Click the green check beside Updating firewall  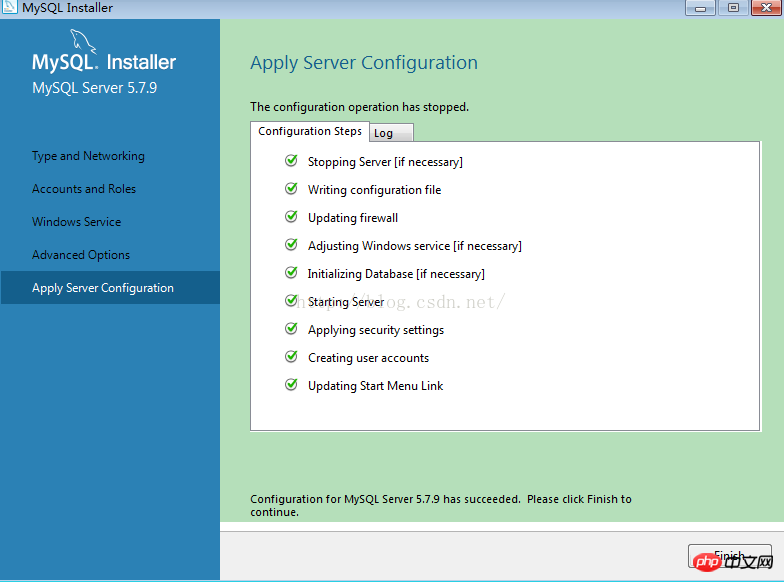point(291,216)
